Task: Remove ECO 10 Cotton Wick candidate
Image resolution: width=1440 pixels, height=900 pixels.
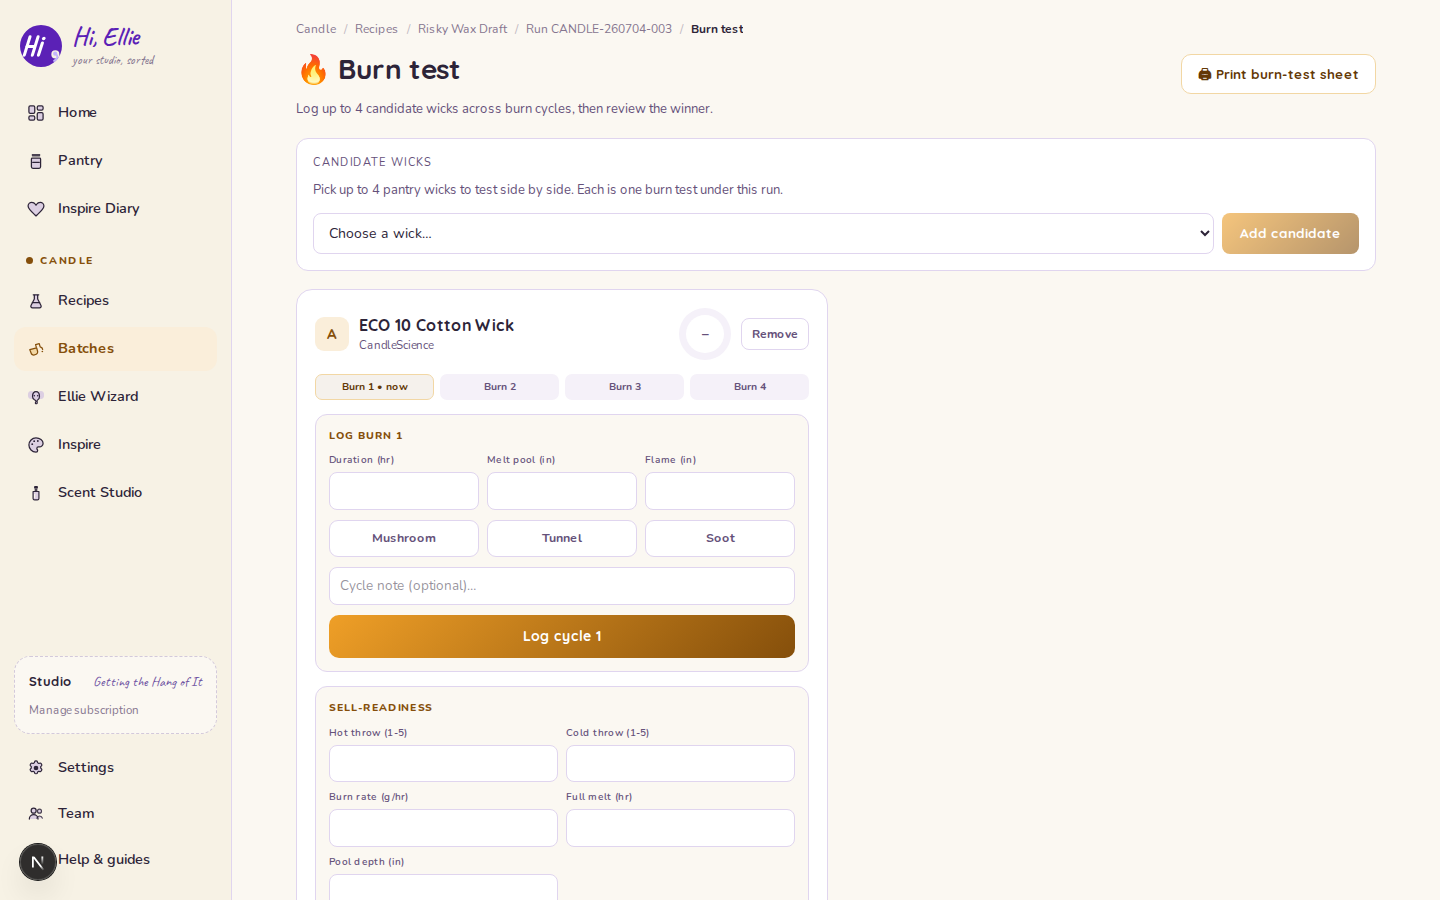Action: 775,334
